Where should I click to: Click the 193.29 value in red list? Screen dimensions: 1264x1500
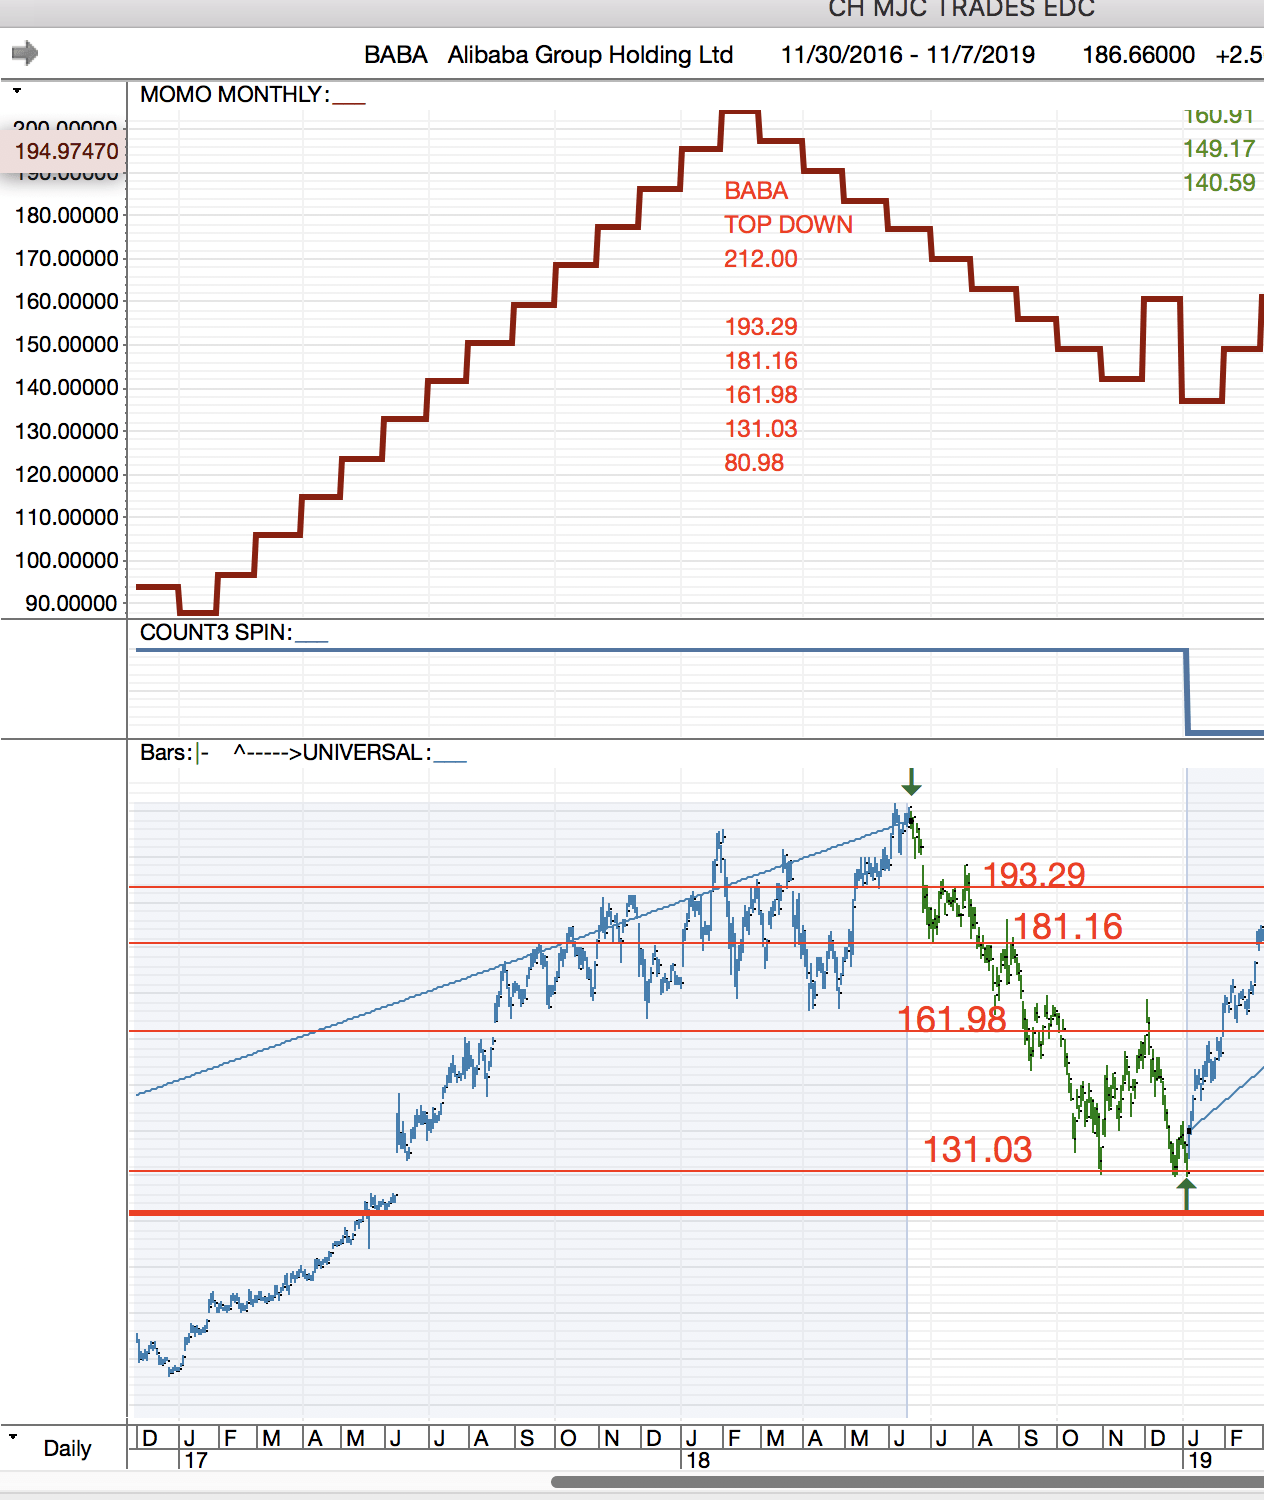(761, 326)
